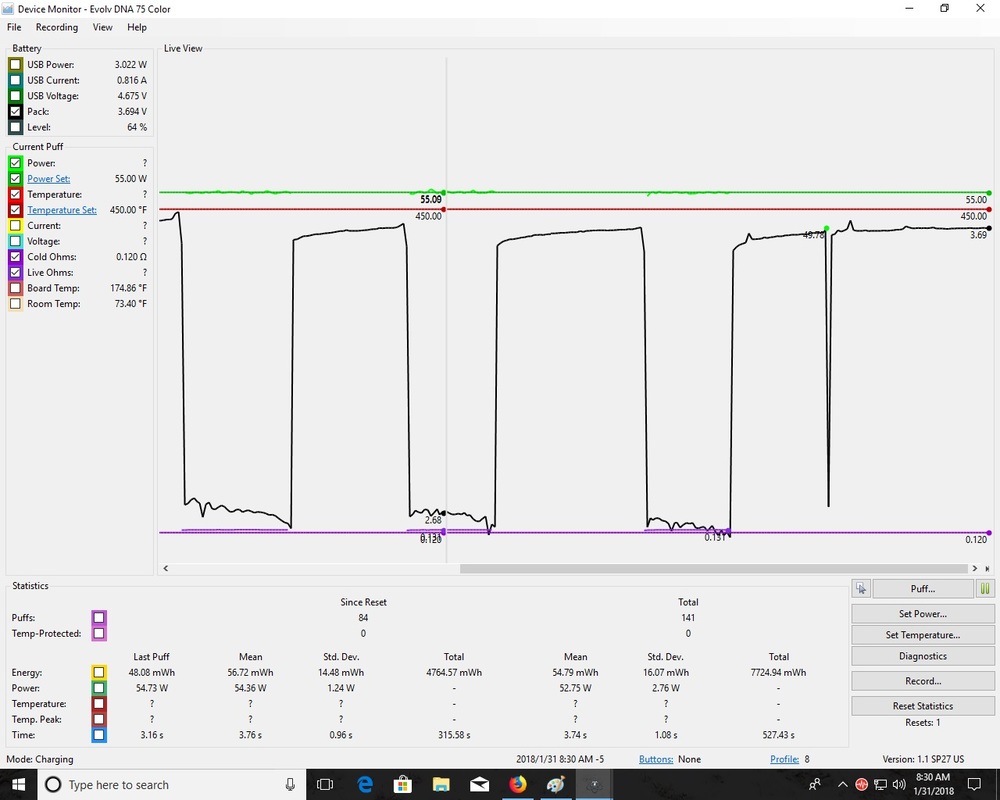
Task: Open the Mail app in the taskbar
Action: click(479, 784)
